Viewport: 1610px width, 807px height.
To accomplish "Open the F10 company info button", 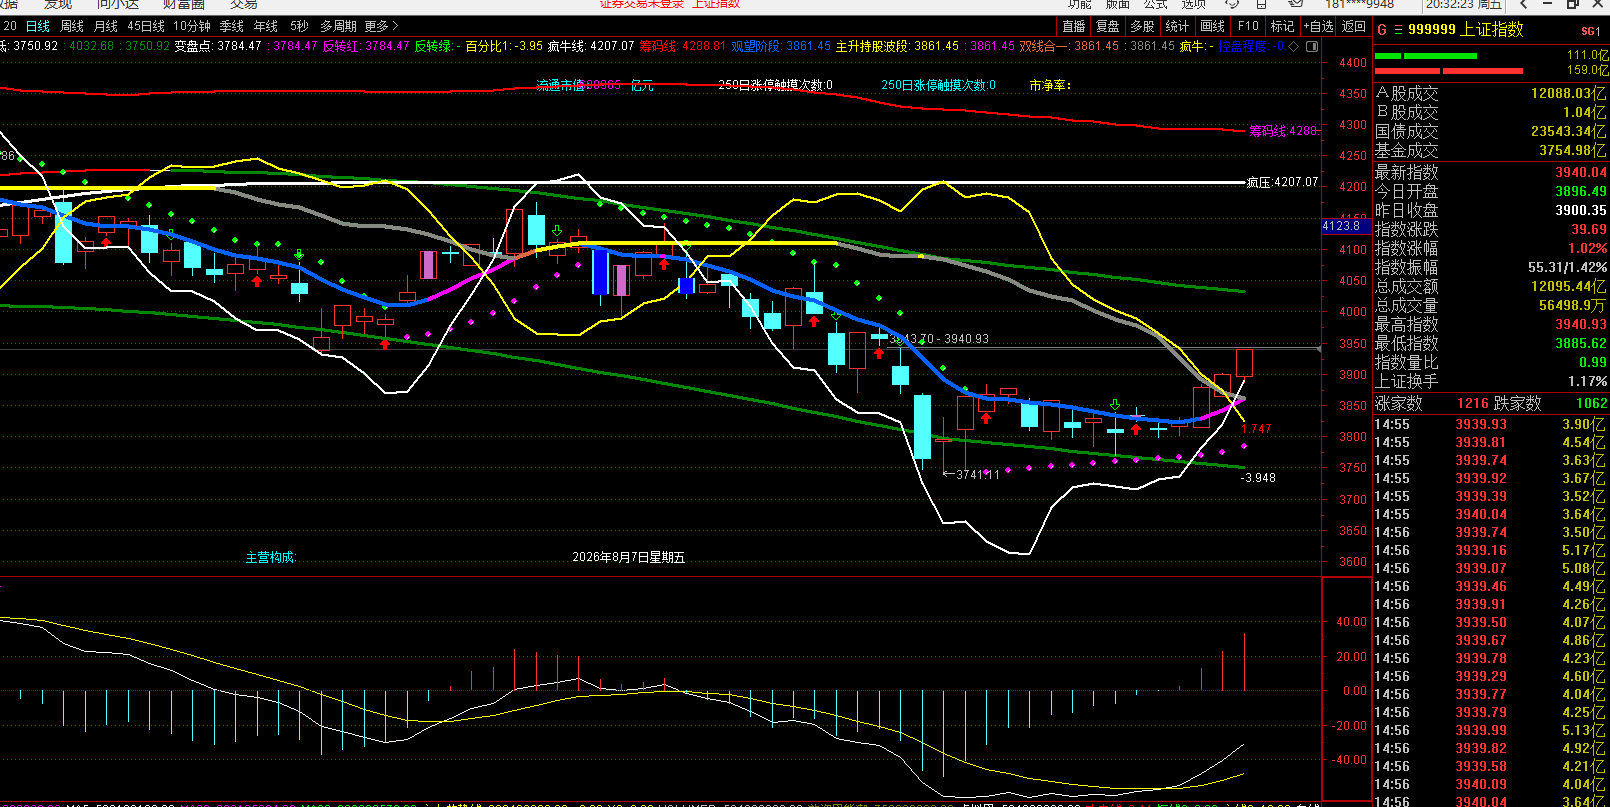I will pos(1248,26).
